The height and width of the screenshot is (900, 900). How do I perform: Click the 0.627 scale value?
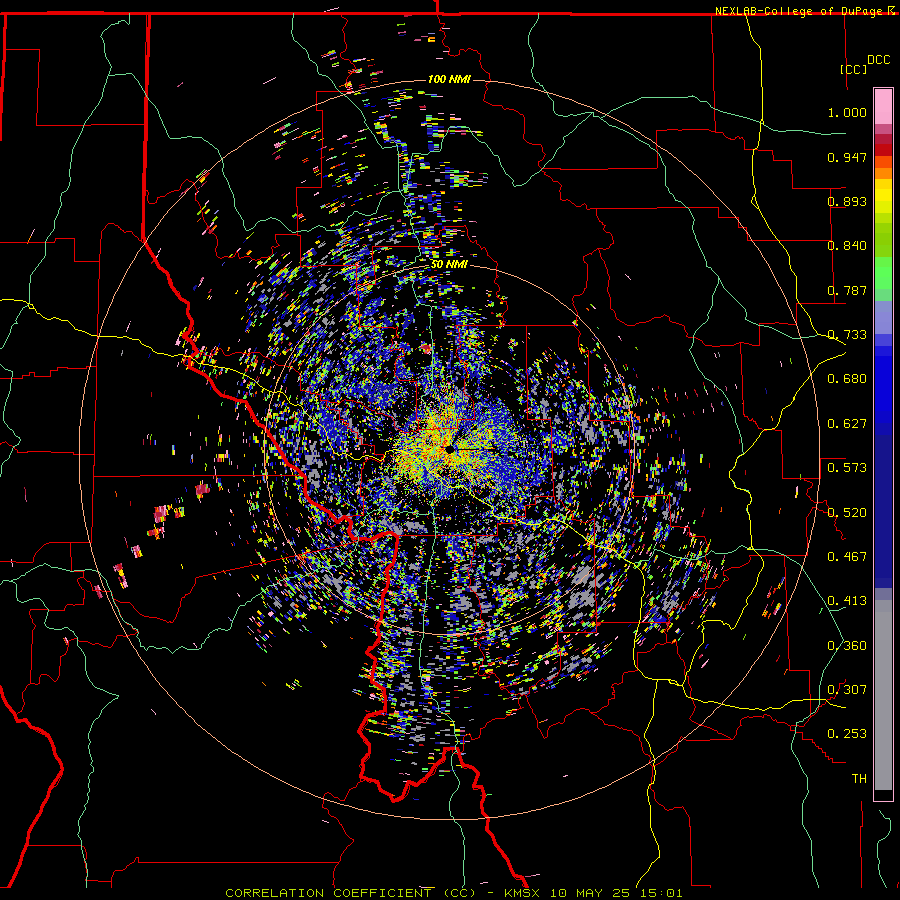[847, 424]
